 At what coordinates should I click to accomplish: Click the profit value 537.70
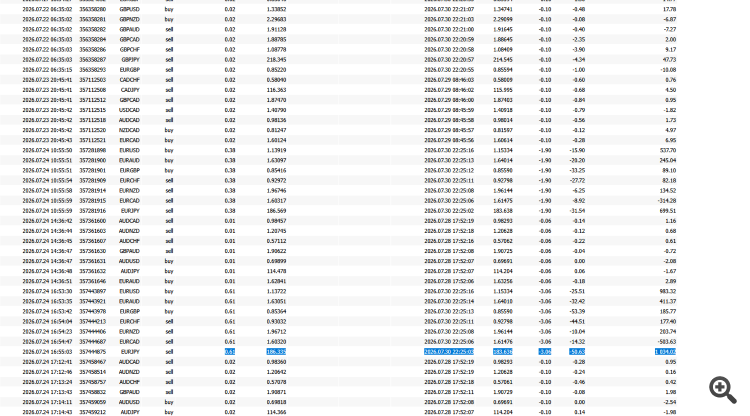668,150
